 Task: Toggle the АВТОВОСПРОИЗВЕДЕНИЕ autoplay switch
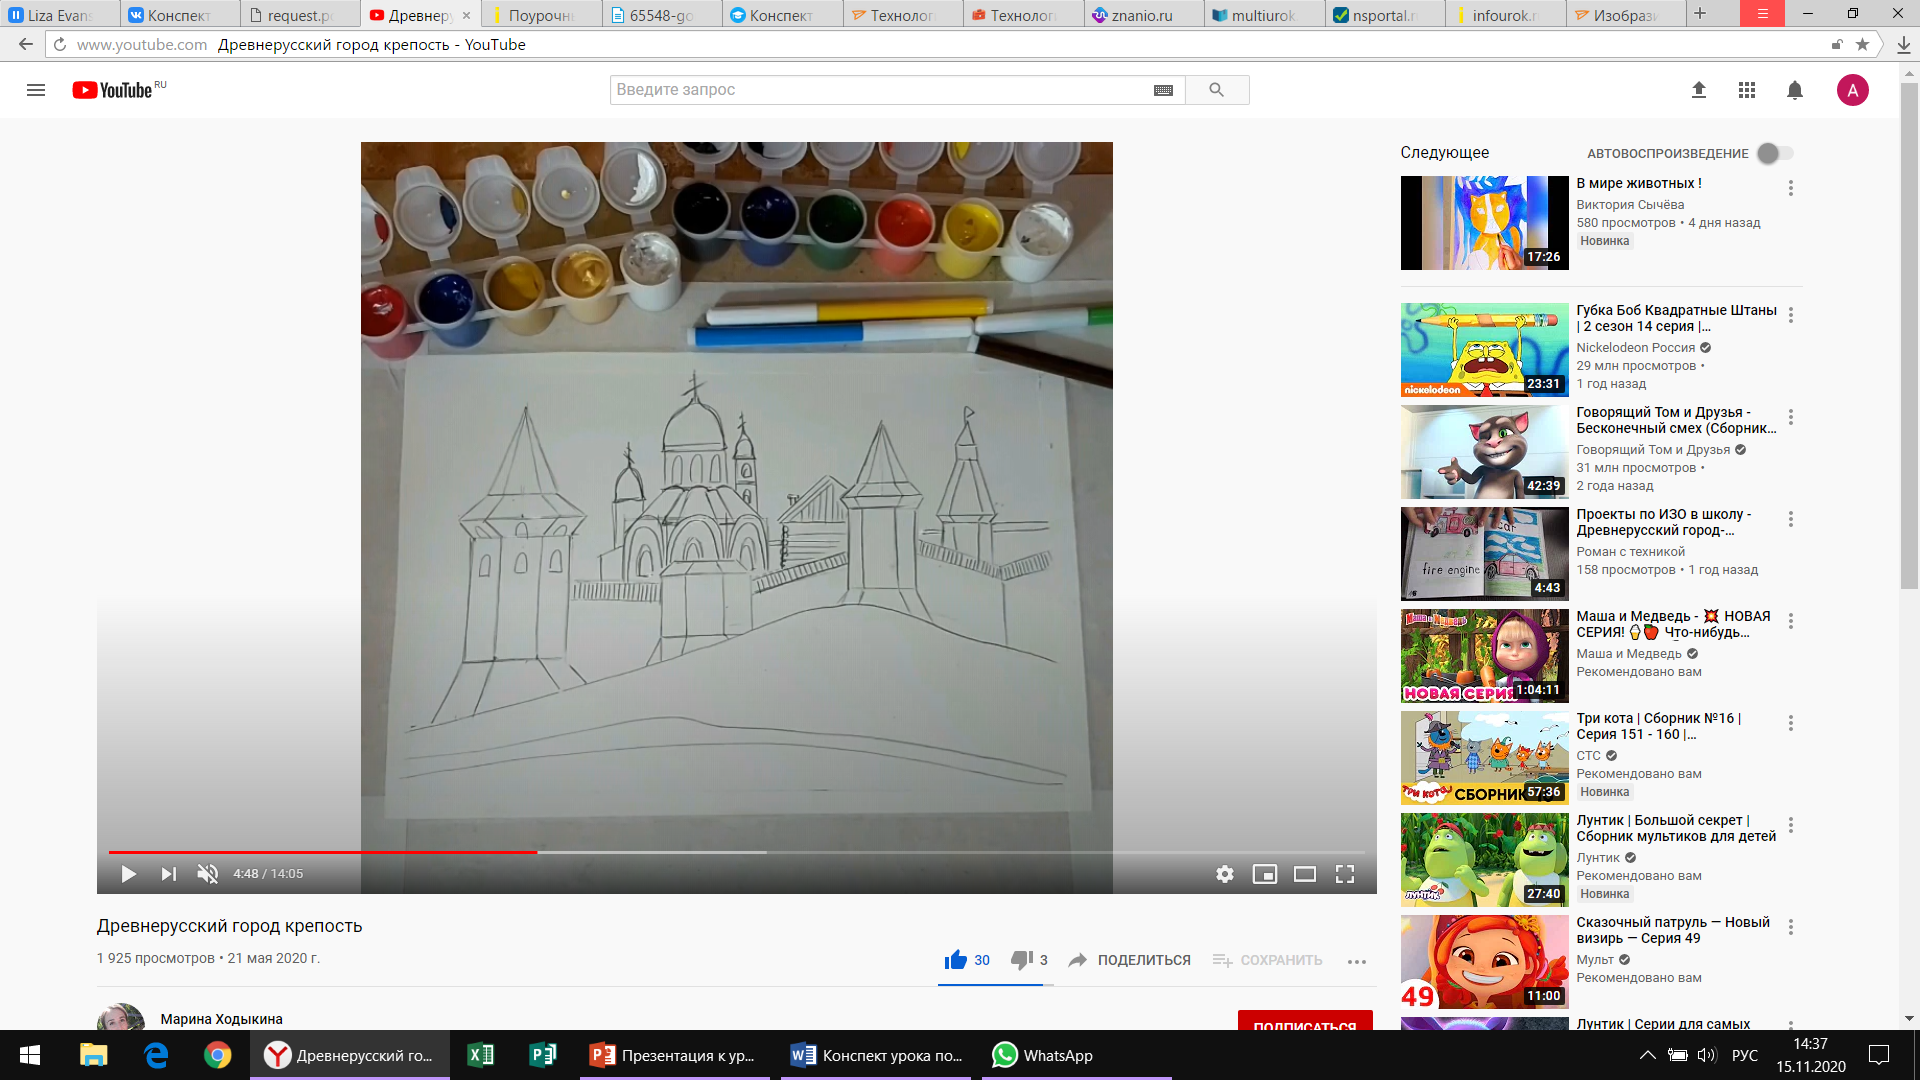pos(1775,153)
